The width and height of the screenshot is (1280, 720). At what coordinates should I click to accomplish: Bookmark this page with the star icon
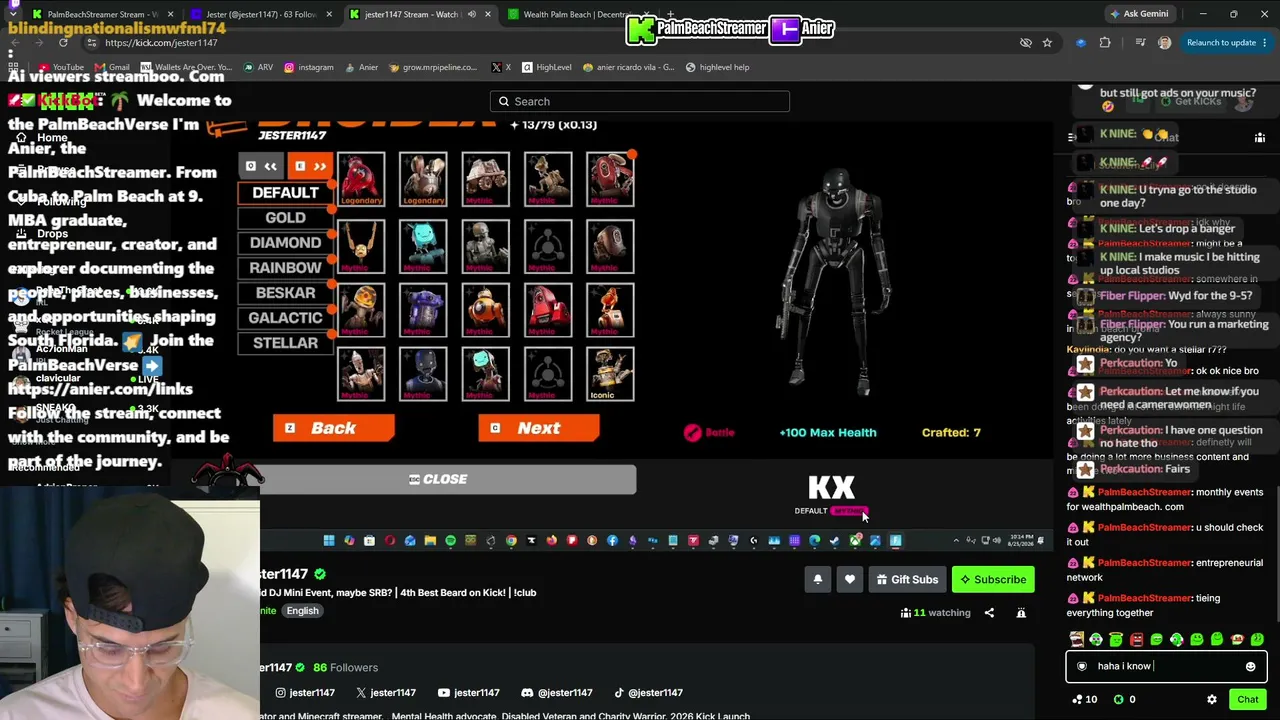(x=1047, y=43)
